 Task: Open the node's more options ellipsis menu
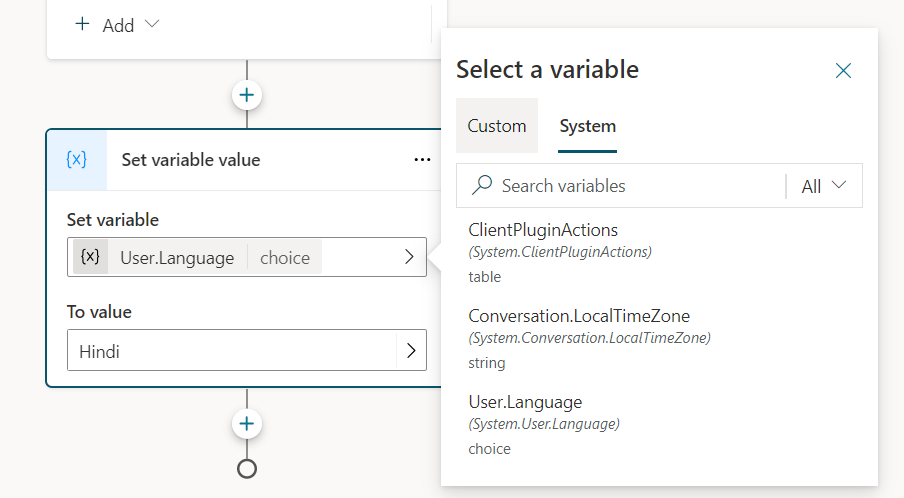click(x=422, y=160)
